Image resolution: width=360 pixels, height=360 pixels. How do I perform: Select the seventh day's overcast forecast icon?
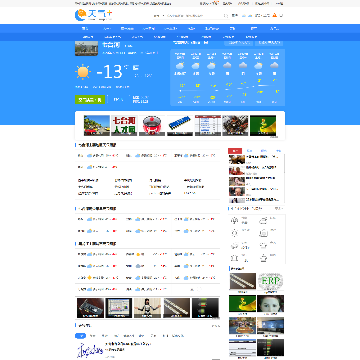point(274,65)
